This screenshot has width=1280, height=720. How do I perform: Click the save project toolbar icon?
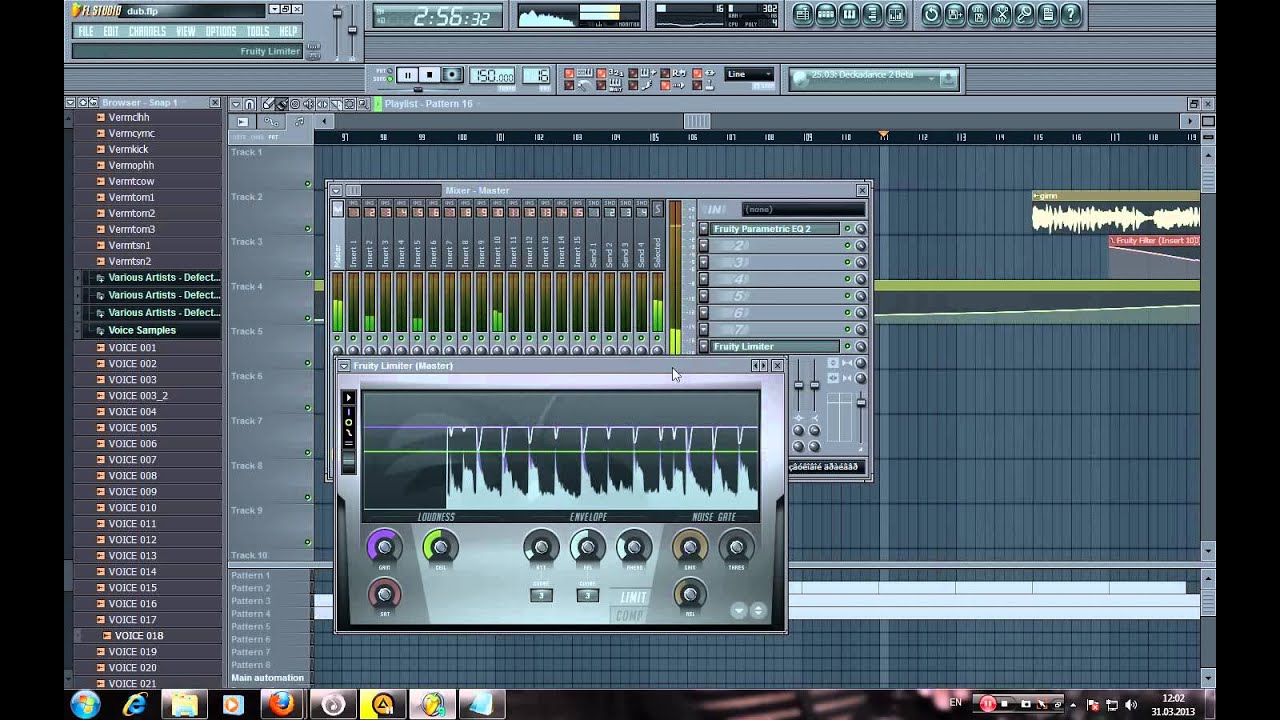coord(955,14)
